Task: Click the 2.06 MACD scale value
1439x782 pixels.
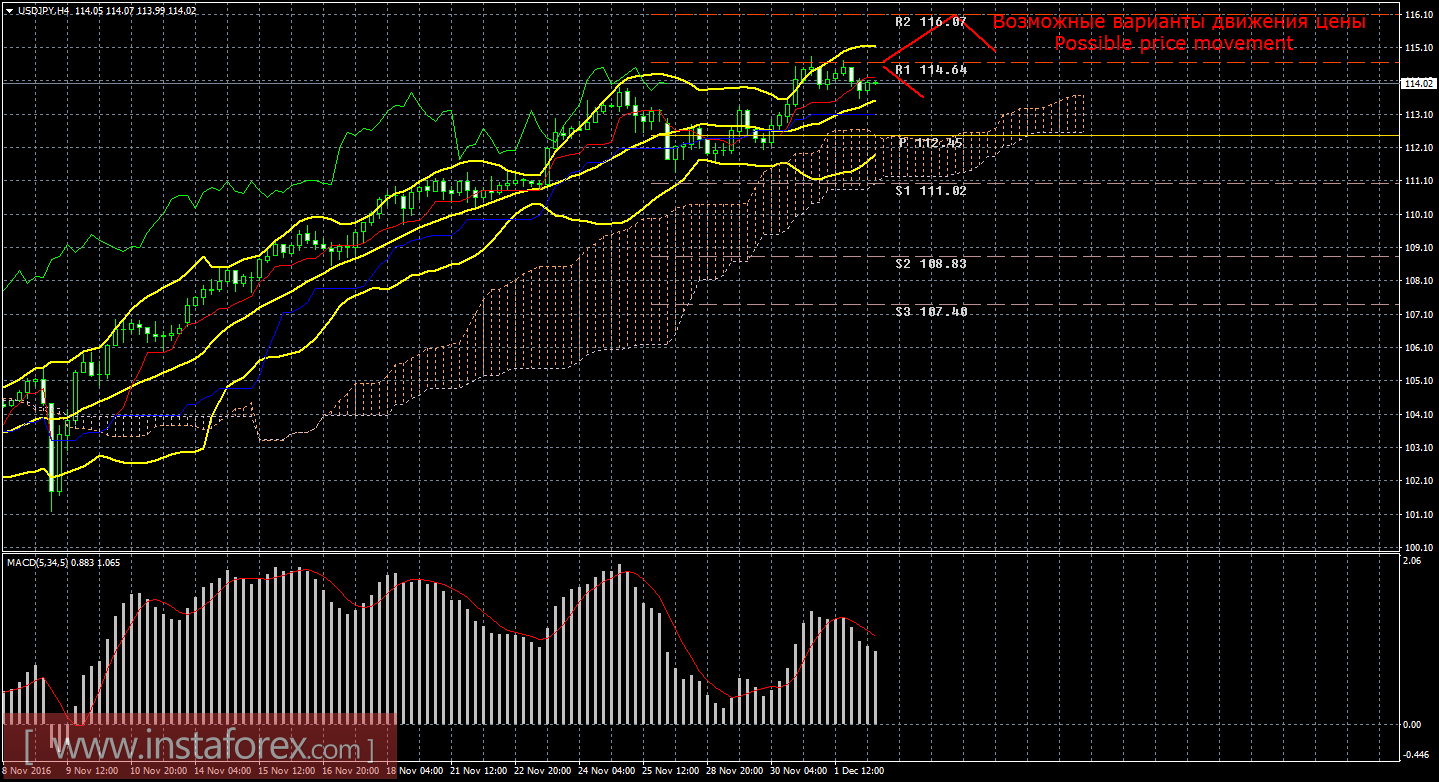Action: 1412,562
